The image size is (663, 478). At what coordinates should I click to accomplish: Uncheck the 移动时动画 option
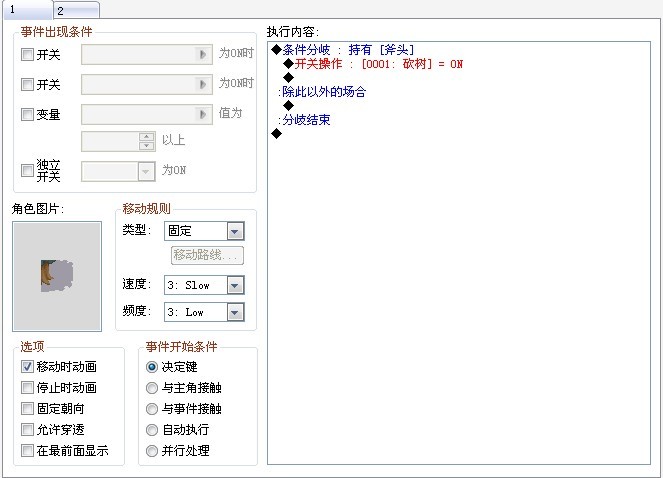[27, 366]
